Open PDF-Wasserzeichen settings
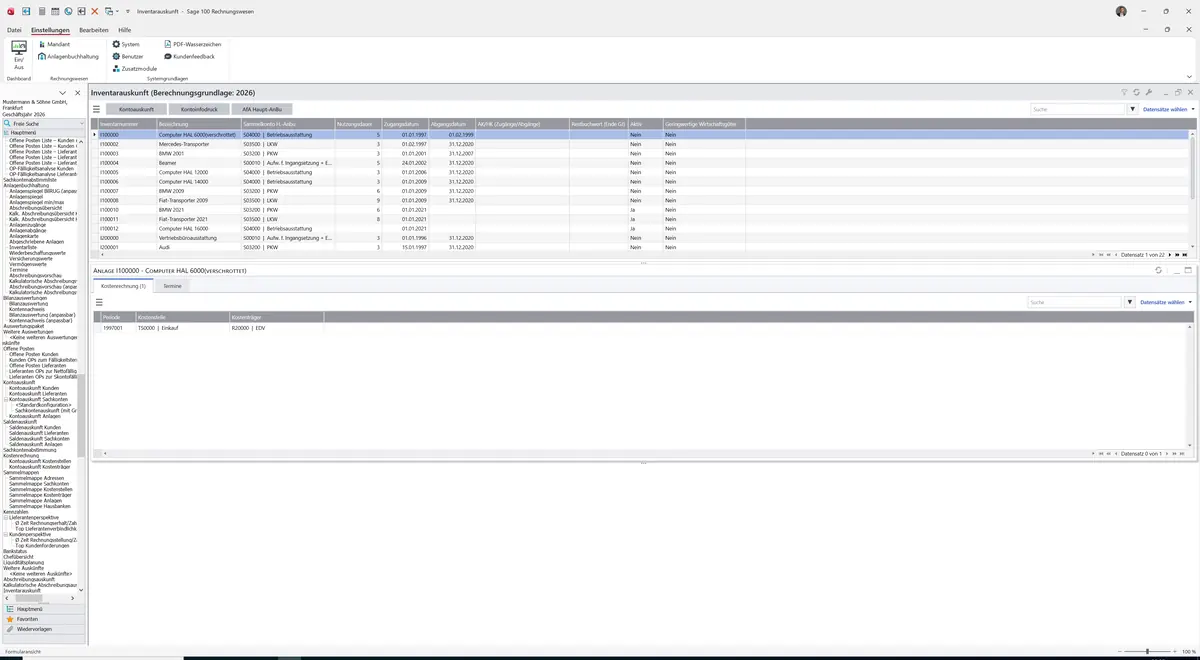Image resolution: width=1200 pixels, height=660 pixels. coord(193,44)
